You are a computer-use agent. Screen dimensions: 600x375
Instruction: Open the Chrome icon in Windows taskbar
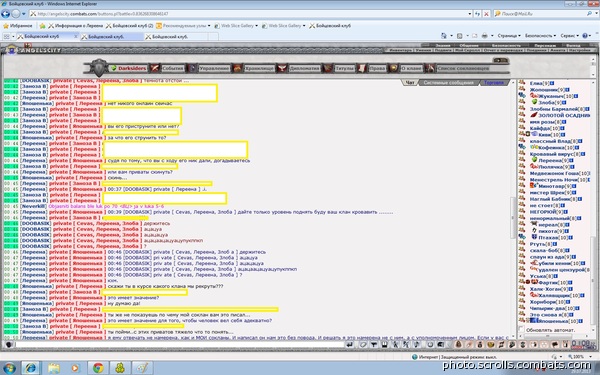click(98, 368)
